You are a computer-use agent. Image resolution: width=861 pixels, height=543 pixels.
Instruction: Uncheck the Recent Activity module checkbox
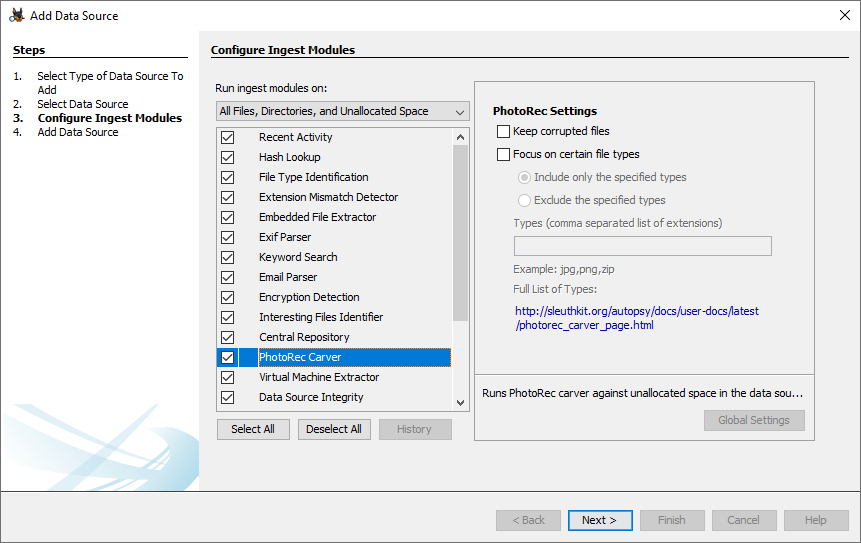click(227, 137)
